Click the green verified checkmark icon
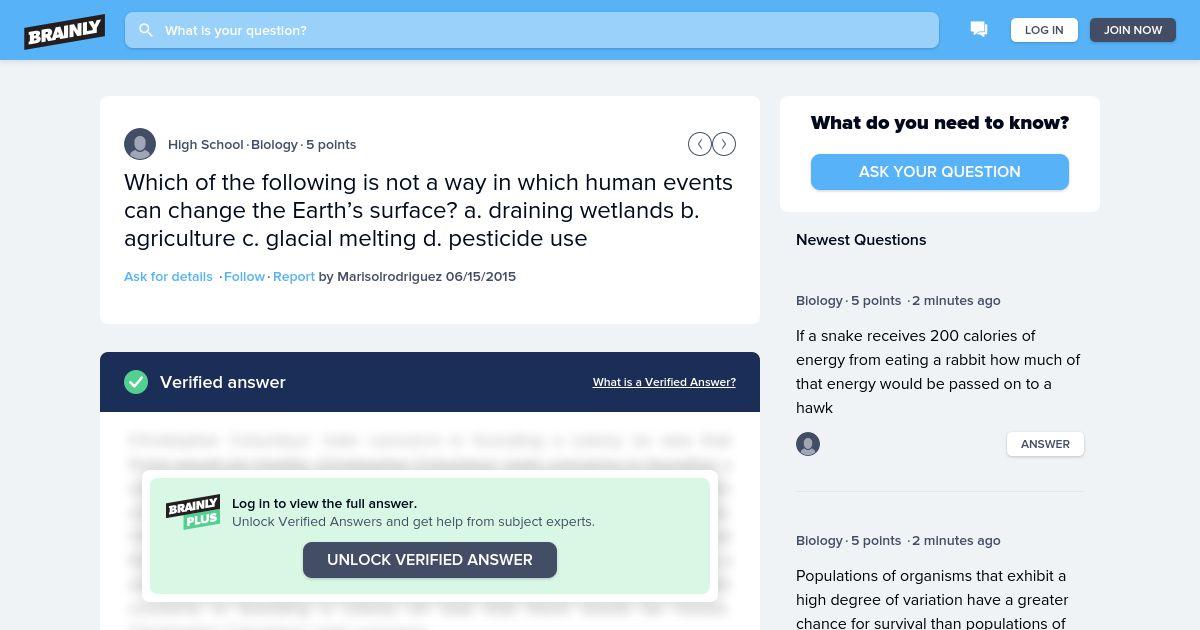Viewport: 1200px width, 630px height. point(136,382)
